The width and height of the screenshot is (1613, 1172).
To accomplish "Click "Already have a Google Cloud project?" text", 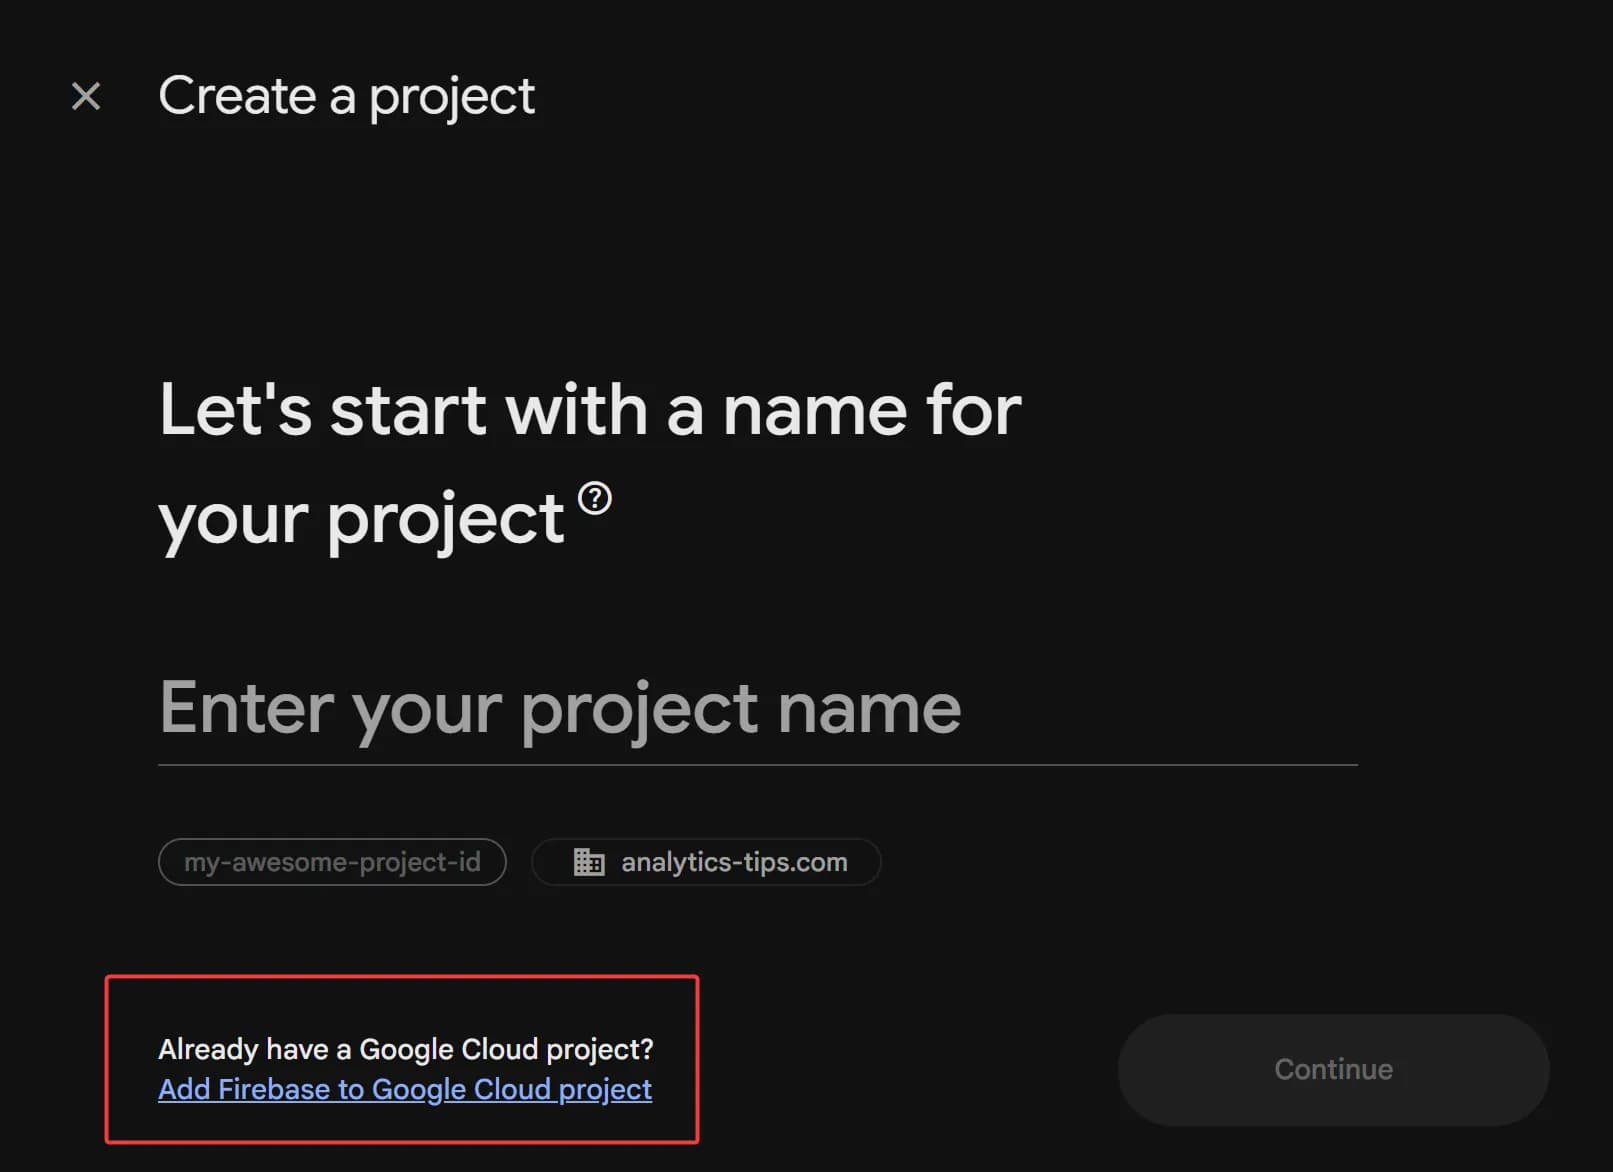I will click(x=405, y=1049).
